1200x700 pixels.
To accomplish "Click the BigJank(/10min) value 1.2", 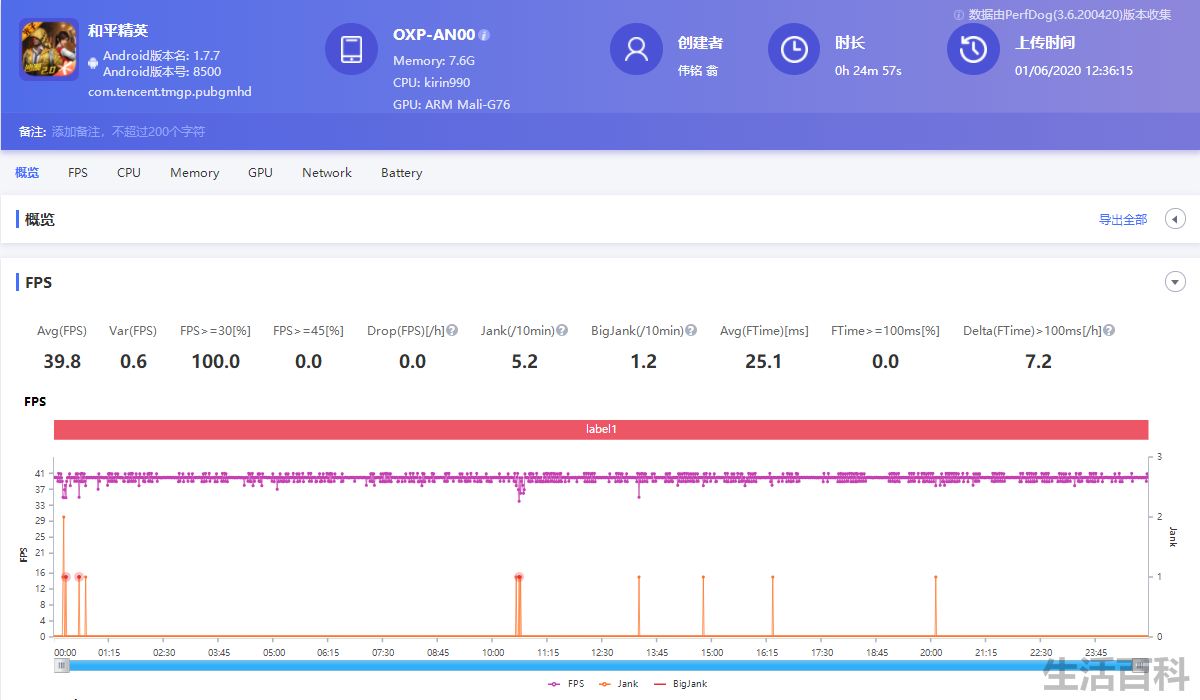I will tap(644, 362).
